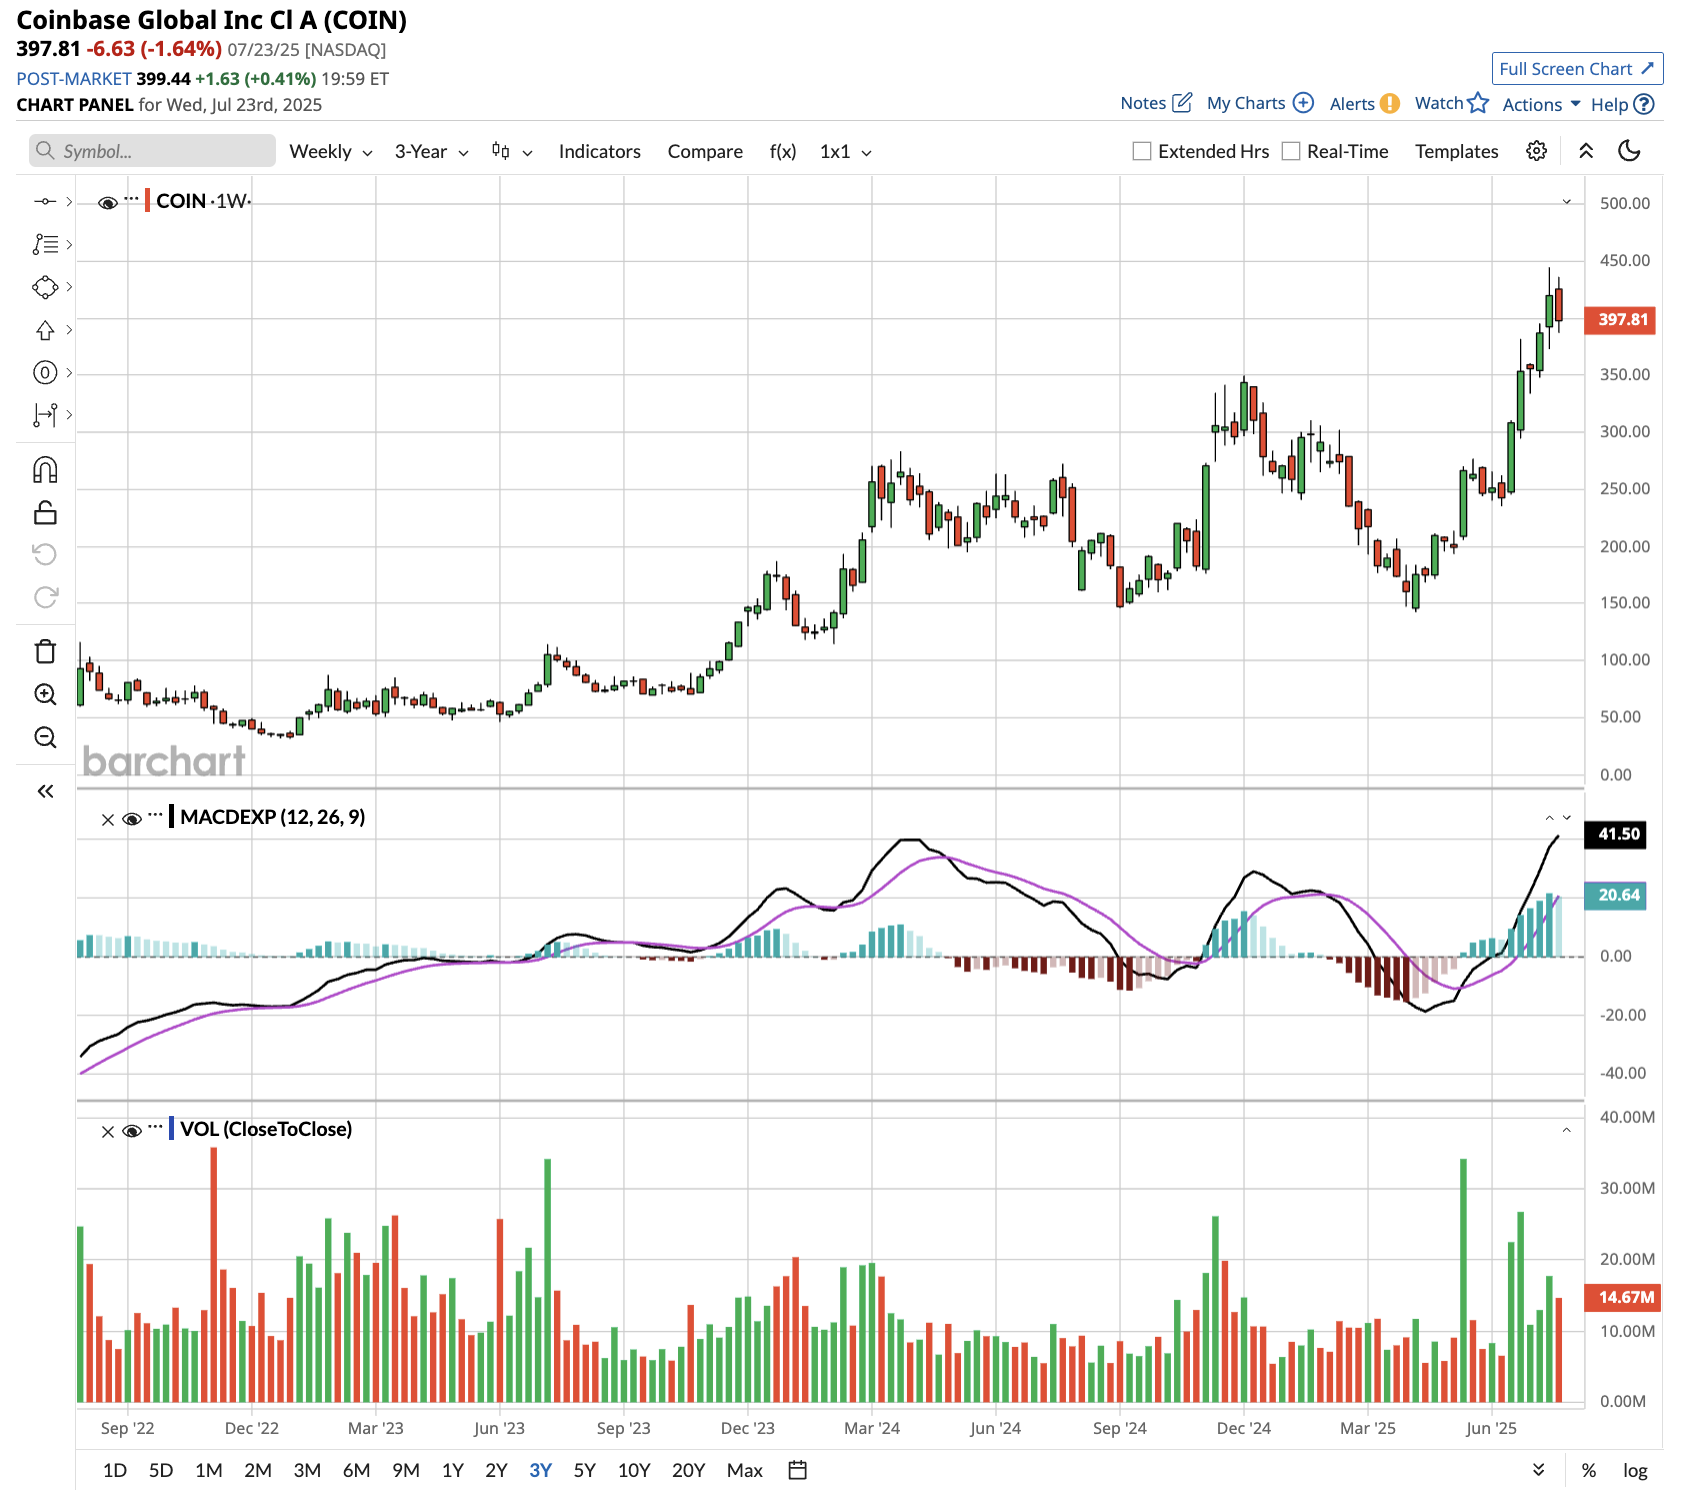This screenshot has height=1490, width=1692.
Task: Click the COIN series red color swatch
Action: tap(148, 200)
